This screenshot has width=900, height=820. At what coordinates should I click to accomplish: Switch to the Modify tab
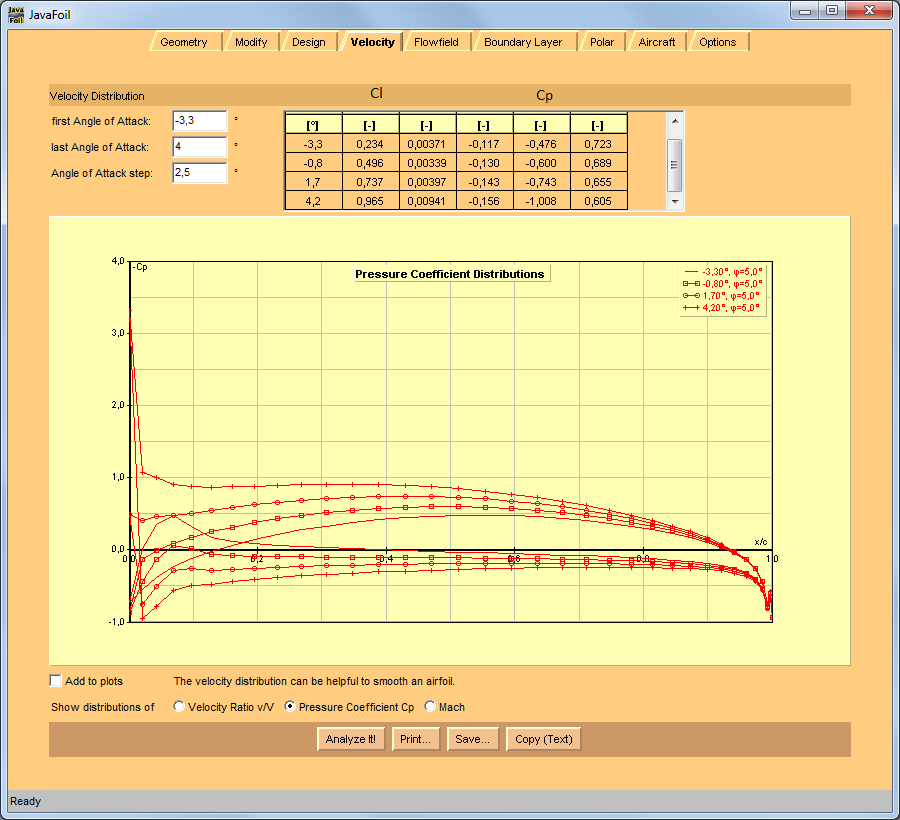click(250, 42)
